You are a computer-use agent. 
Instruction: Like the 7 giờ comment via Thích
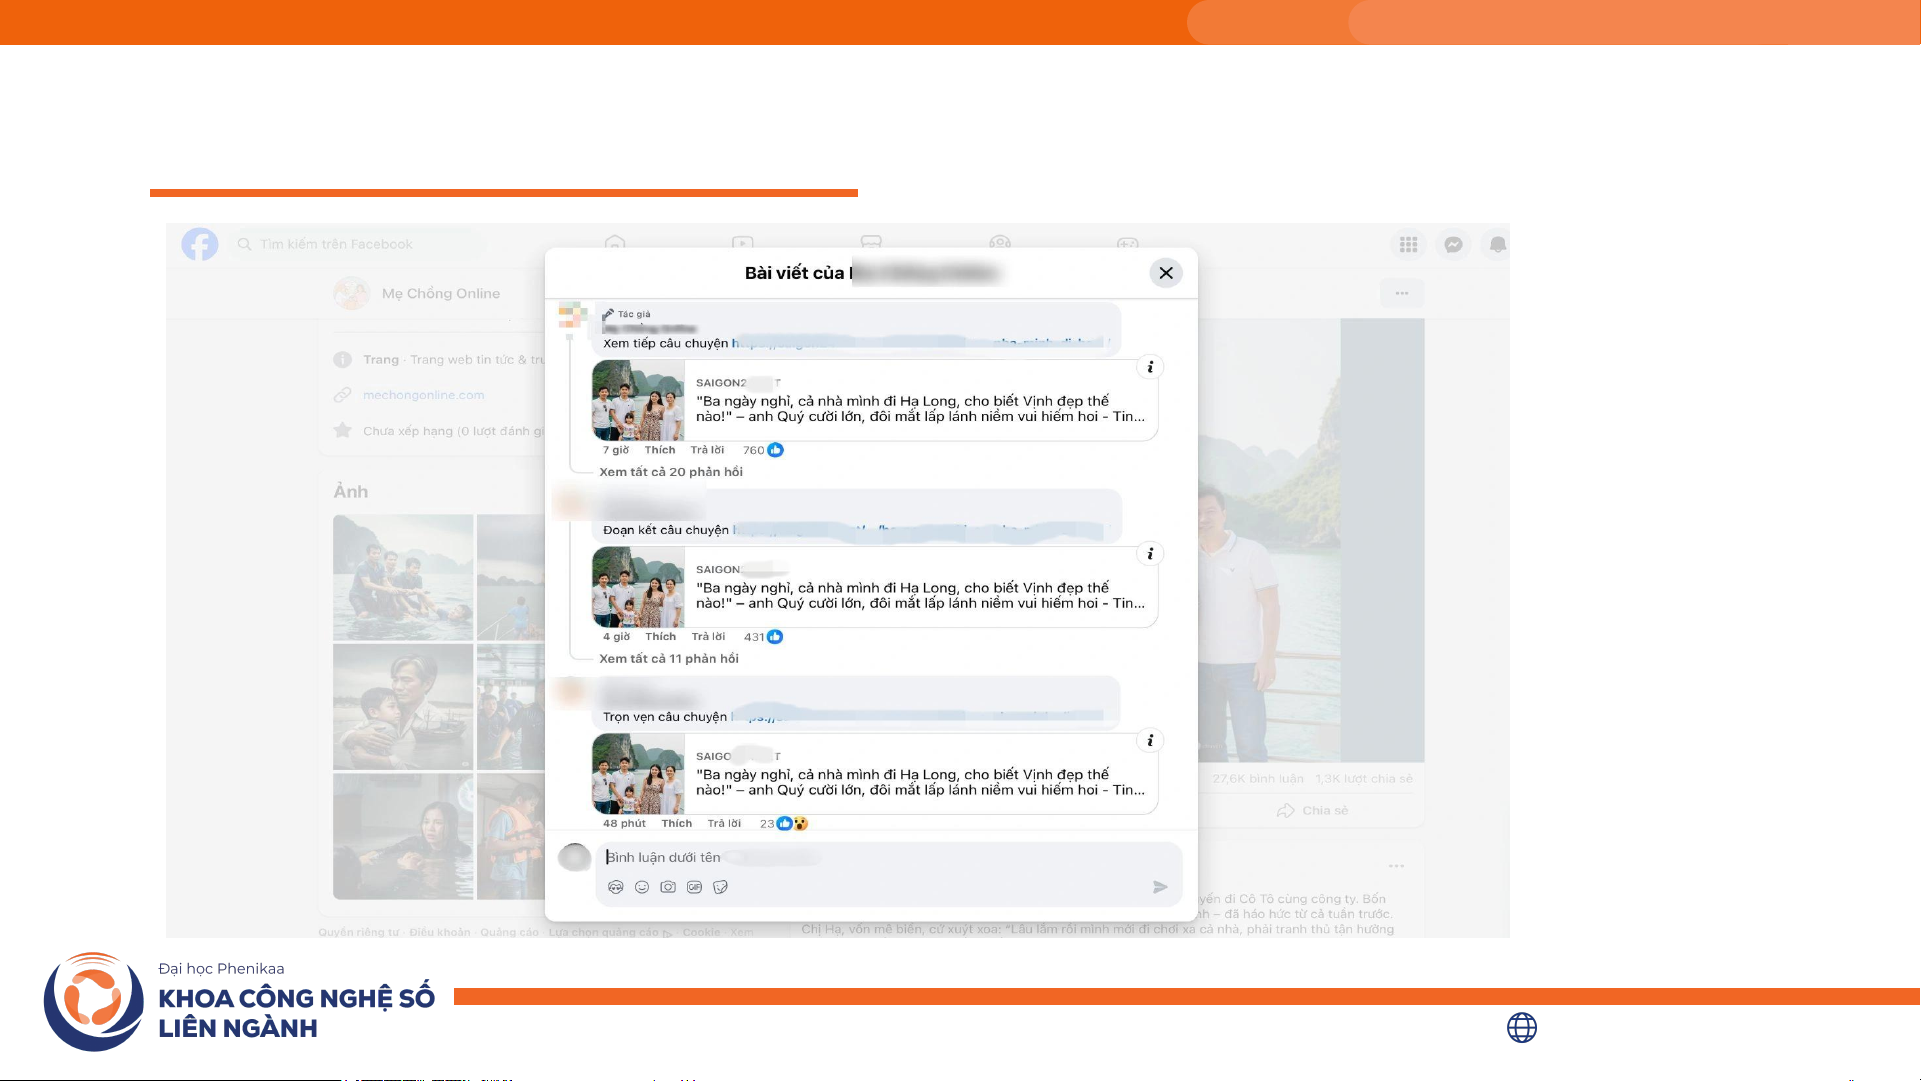660,450
